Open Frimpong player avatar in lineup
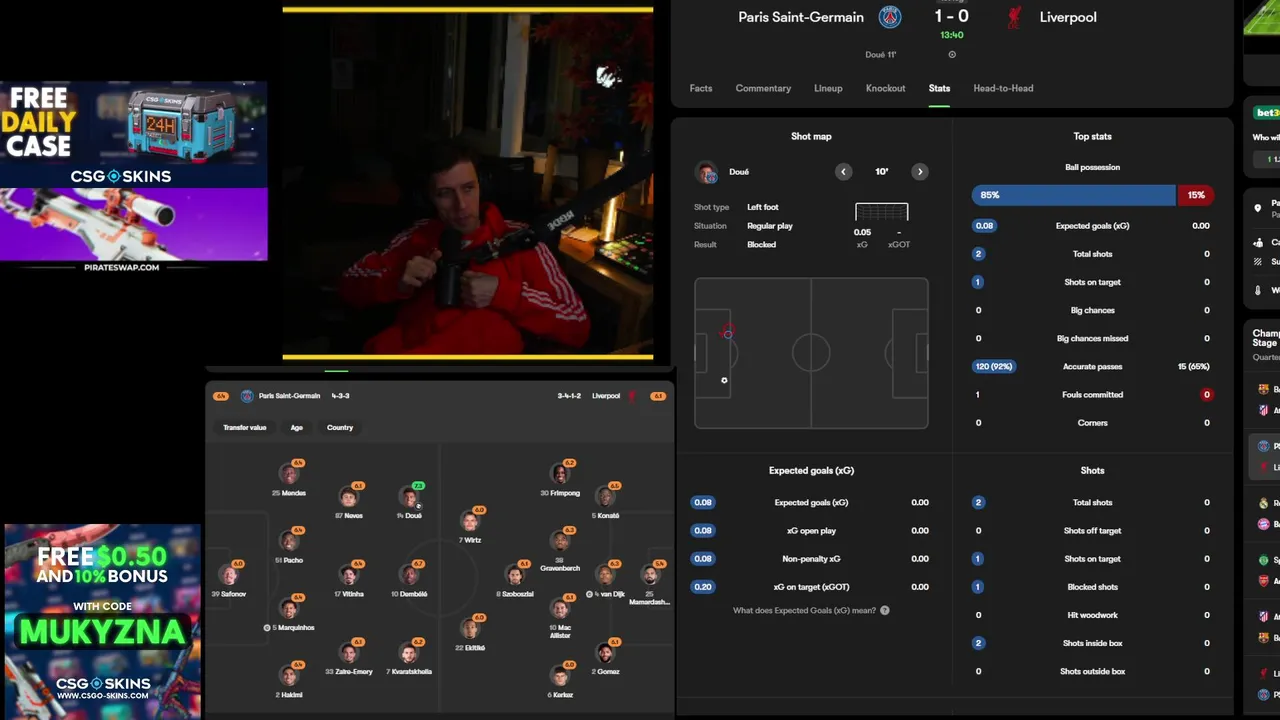1280x720 pixels. click(x=559, y=474)
